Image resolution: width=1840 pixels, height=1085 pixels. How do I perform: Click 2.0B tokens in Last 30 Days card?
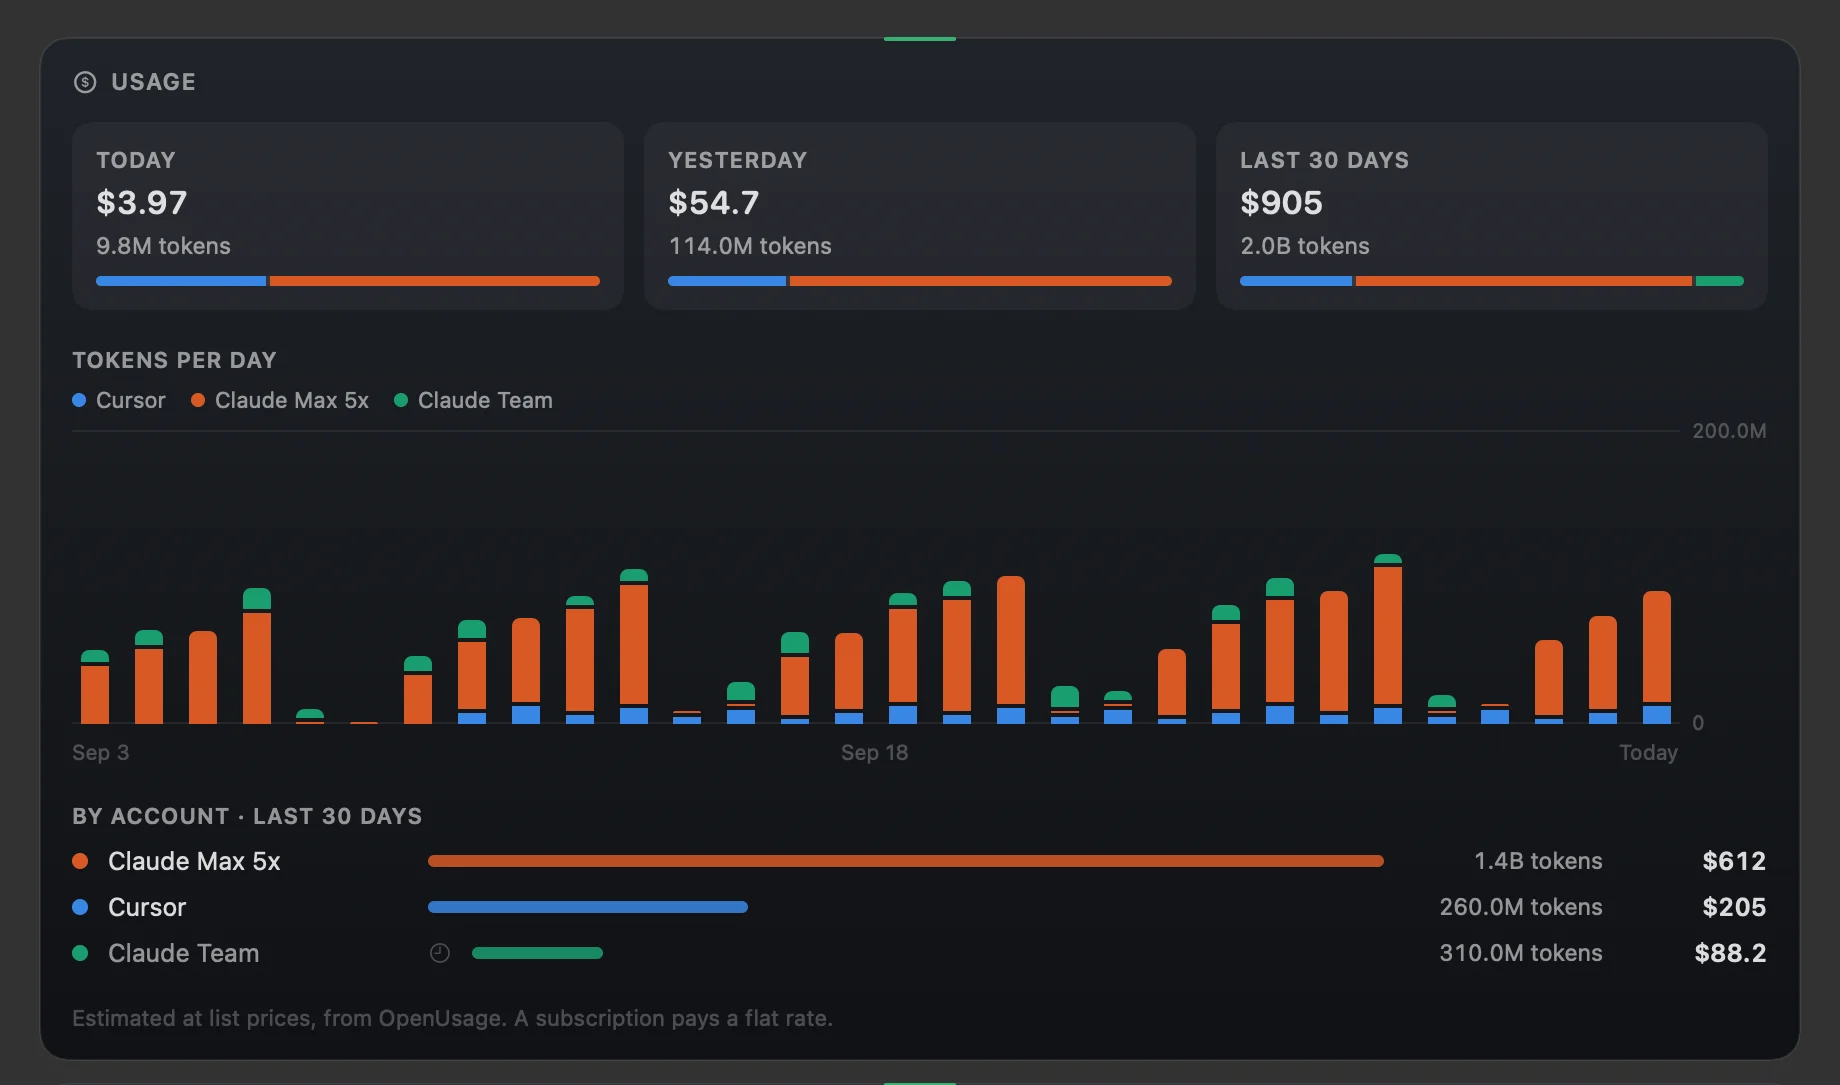coord(1305,246)
